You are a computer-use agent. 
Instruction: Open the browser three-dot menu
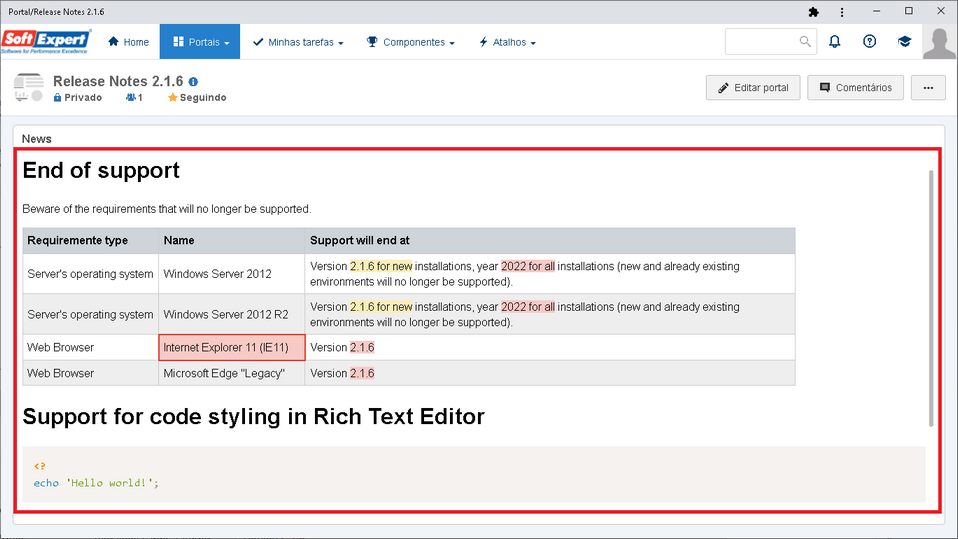point(842,12)
